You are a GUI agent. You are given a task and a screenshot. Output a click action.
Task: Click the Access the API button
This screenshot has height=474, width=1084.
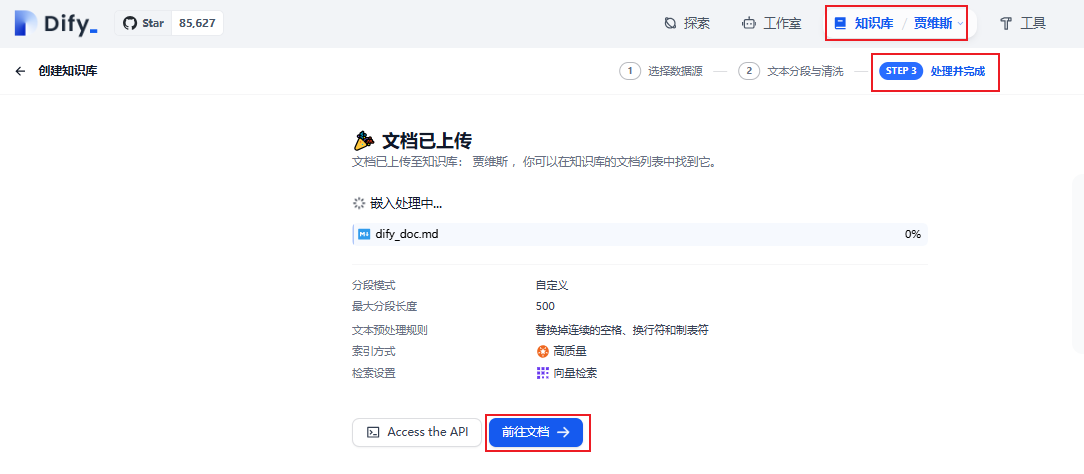tap(417, 433)
